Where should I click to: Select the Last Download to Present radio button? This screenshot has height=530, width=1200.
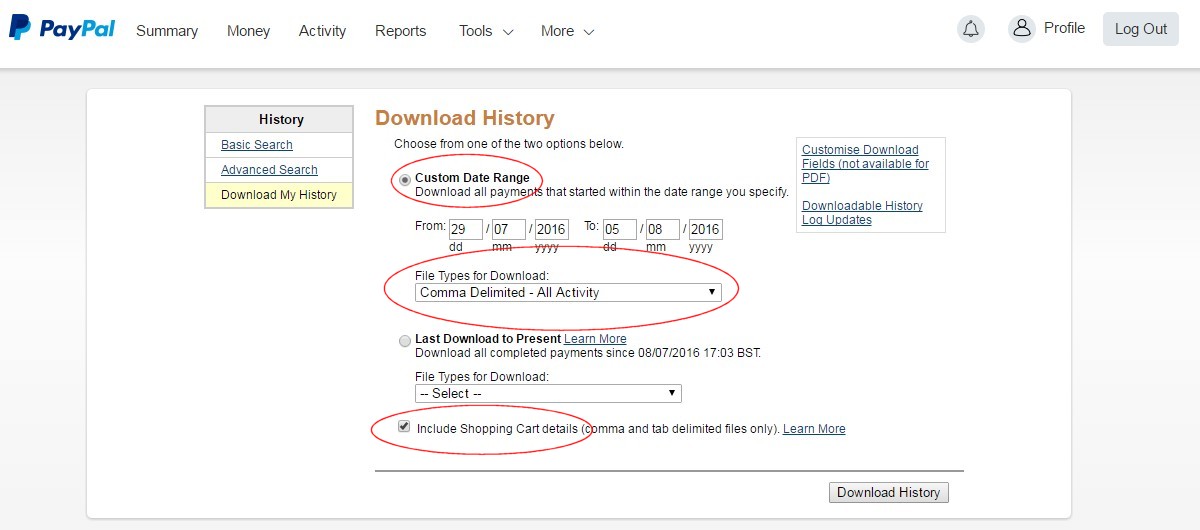pyautogui.click(x=405, y=341)
